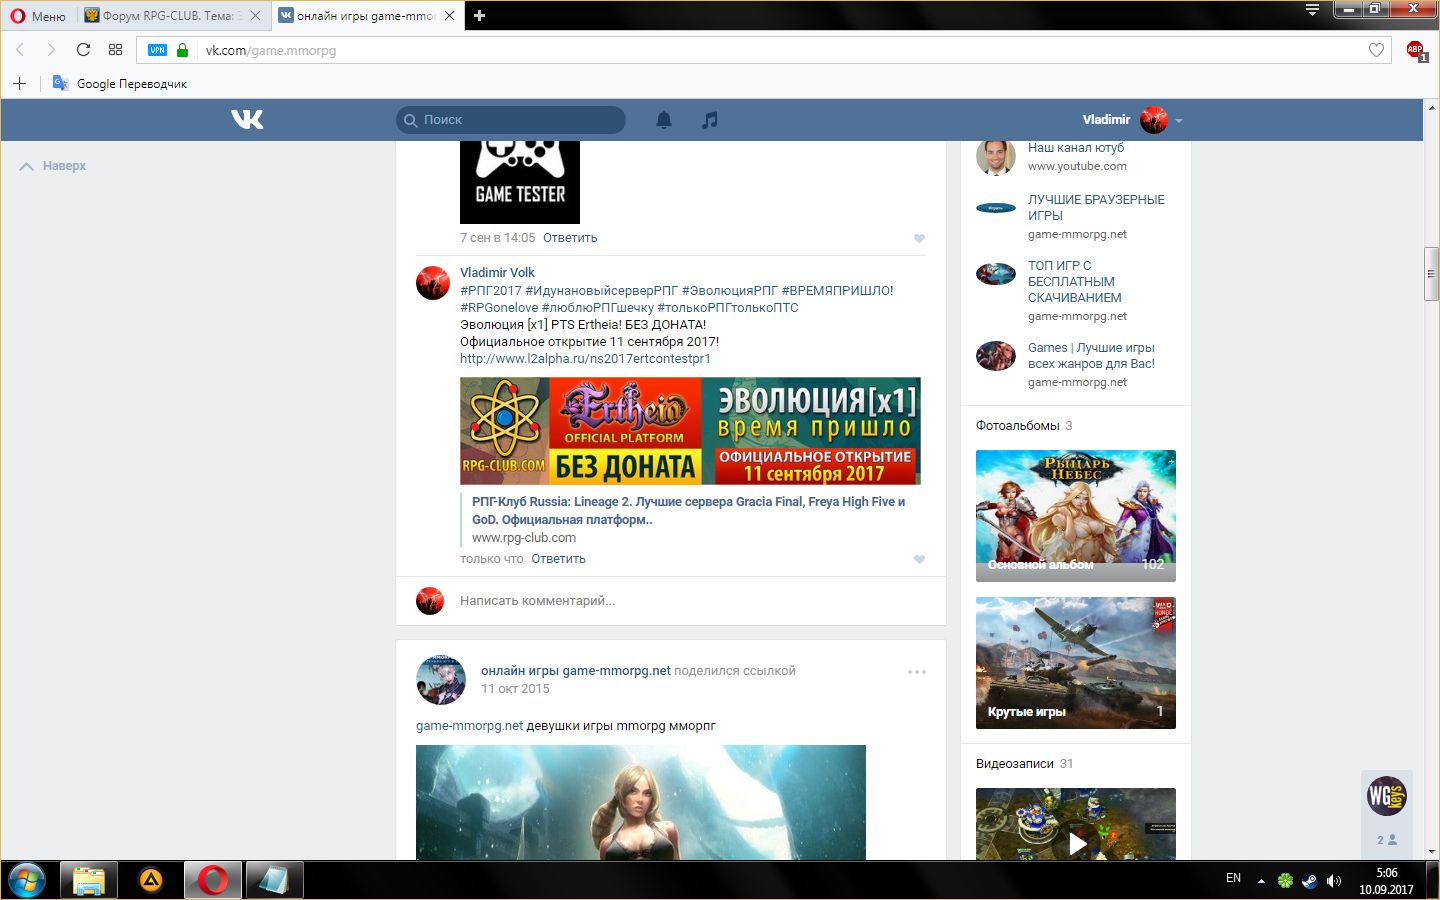Add page to bookmarks heart icon

pyautogui.click(x=1376, y=50)
